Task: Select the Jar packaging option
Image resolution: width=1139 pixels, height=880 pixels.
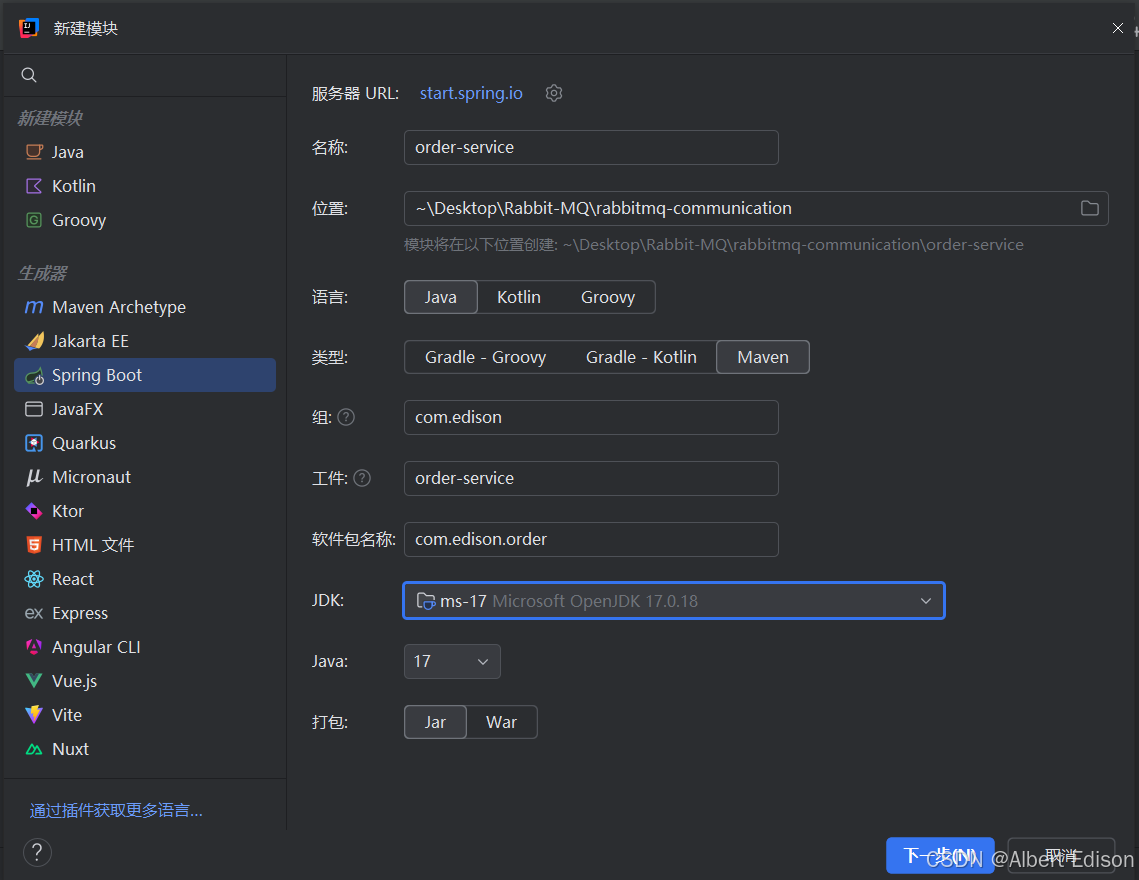Action: click(435, 722)
